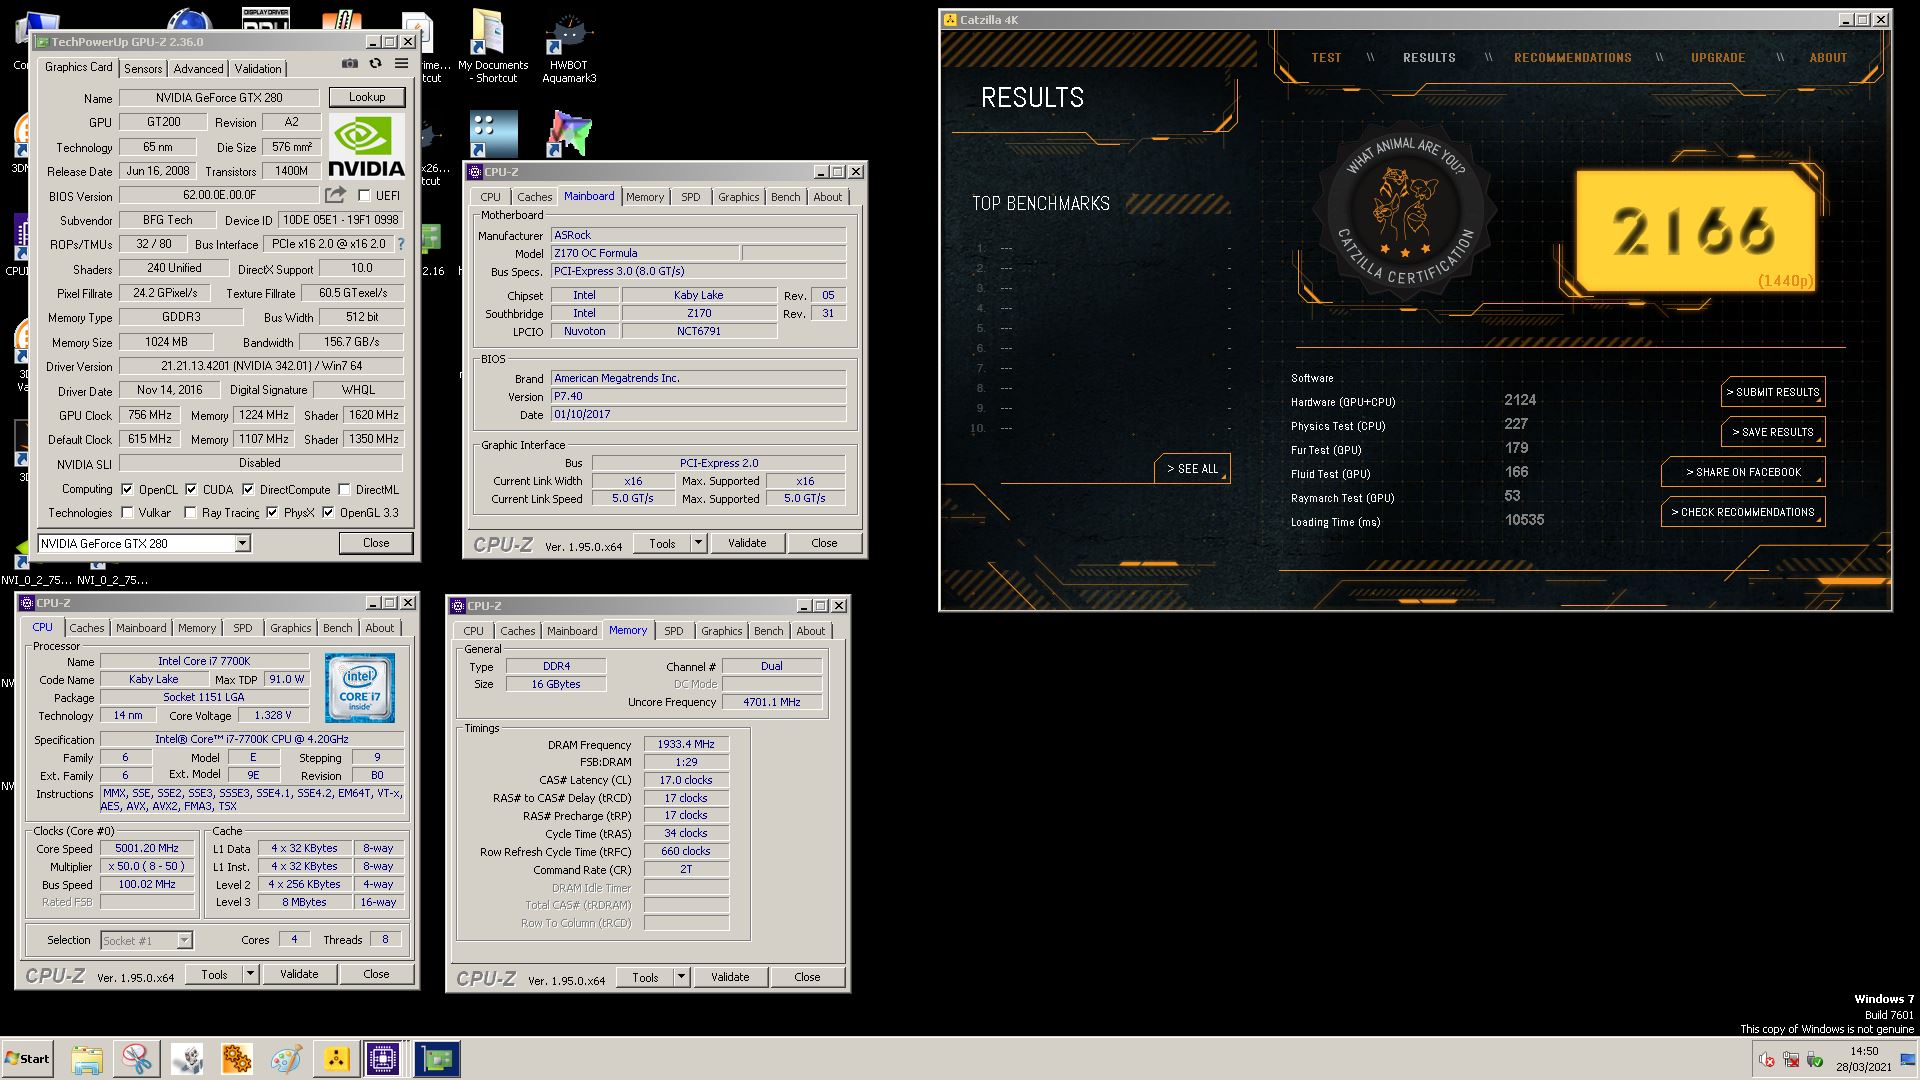Click the NVIDIA logo in GPU-Z
1920x1080 pixels.
tap(366, 147)
